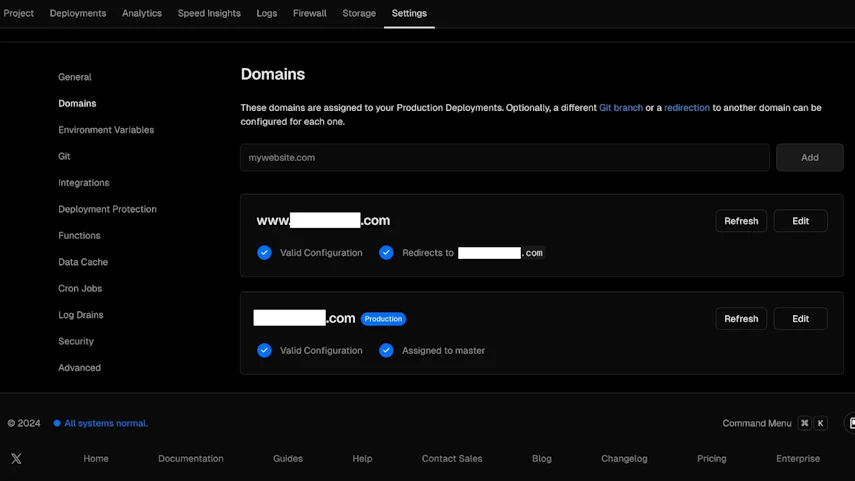Screen dimensions: 855x481
Task: Click the blue systems status dot
Action: point(57,423)
